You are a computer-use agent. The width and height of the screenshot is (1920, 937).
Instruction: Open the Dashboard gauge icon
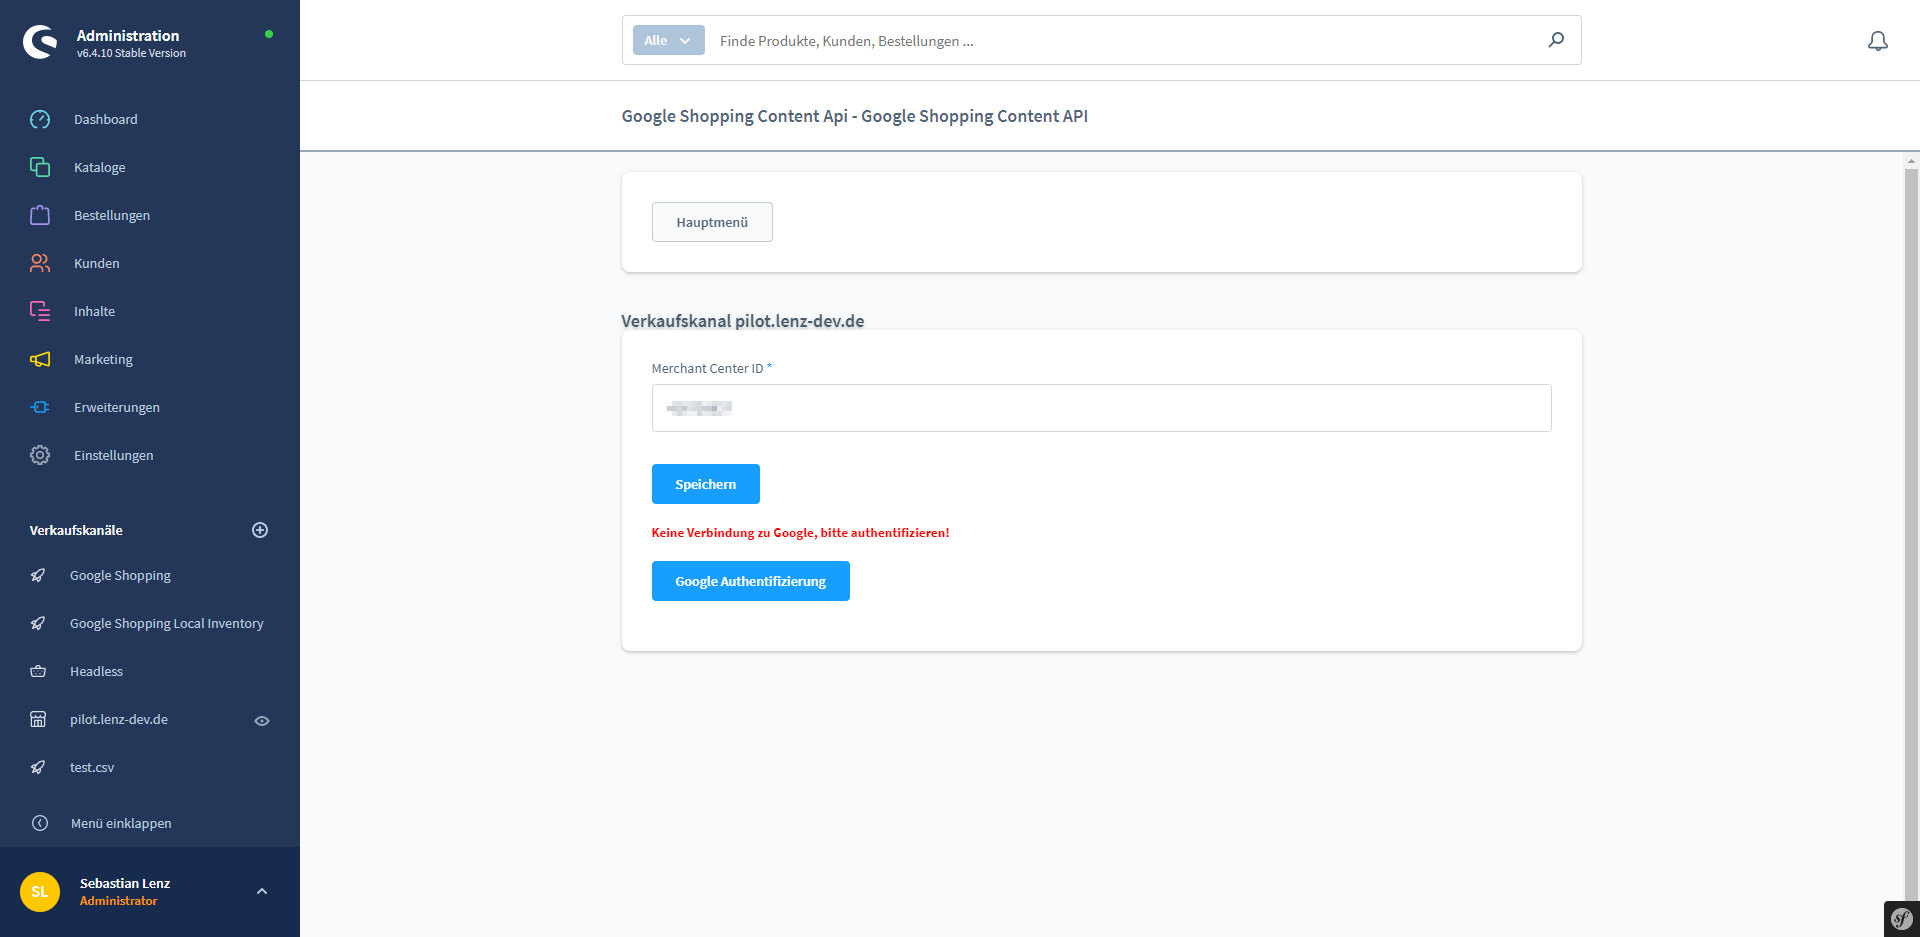pyautogui.click(x=40, y=119)
